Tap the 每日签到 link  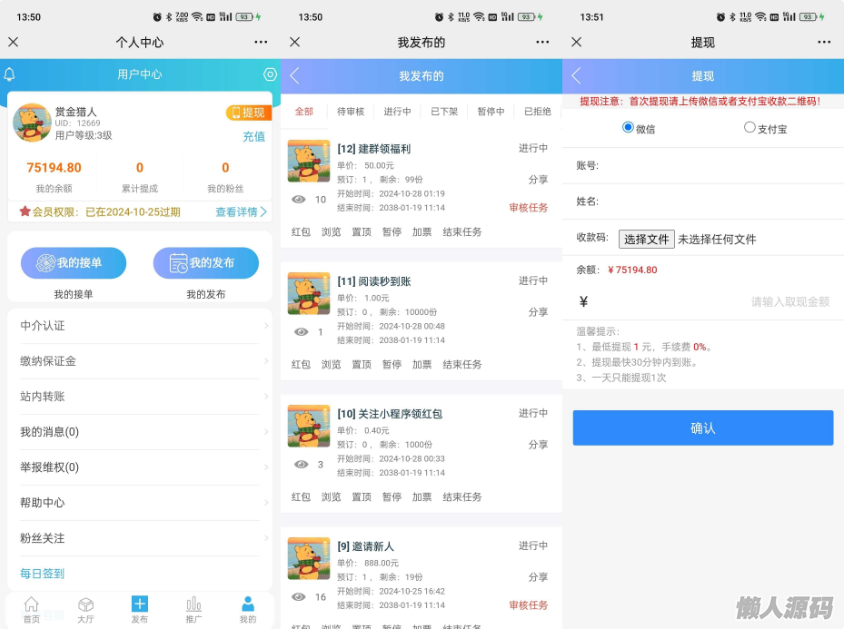[42, 573]
